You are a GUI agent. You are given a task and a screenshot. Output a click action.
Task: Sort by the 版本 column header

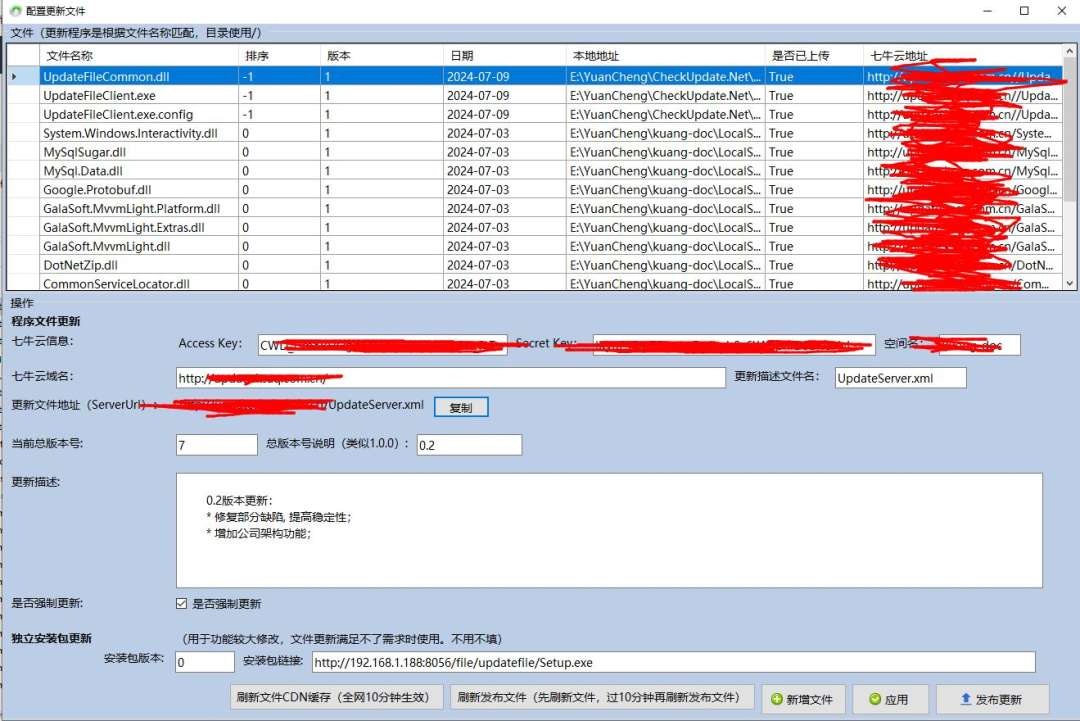click(x=382, y=56)
